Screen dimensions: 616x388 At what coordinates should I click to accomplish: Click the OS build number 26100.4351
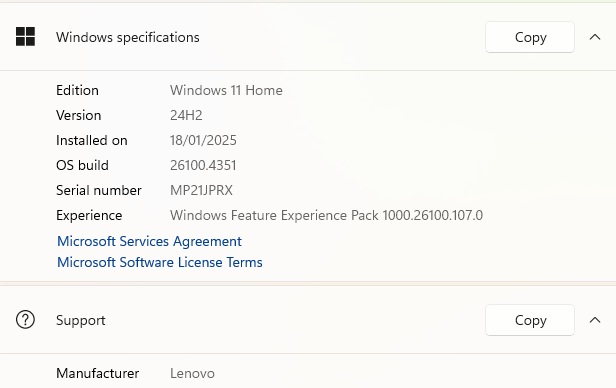click(x=203, y=165)
